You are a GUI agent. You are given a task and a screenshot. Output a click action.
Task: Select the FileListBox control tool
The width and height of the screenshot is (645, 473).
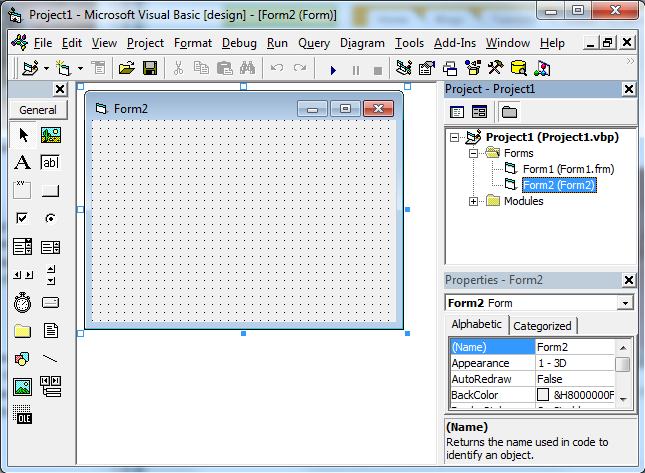[51, 331]
